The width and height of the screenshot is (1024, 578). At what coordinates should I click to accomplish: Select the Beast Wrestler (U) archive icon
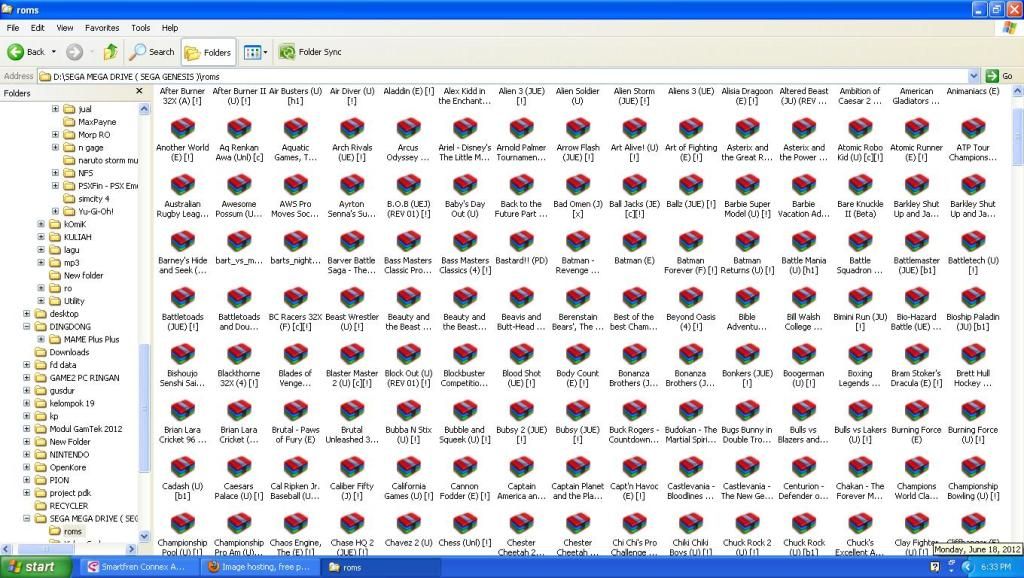pyautogui.click(x=352, y=297)
